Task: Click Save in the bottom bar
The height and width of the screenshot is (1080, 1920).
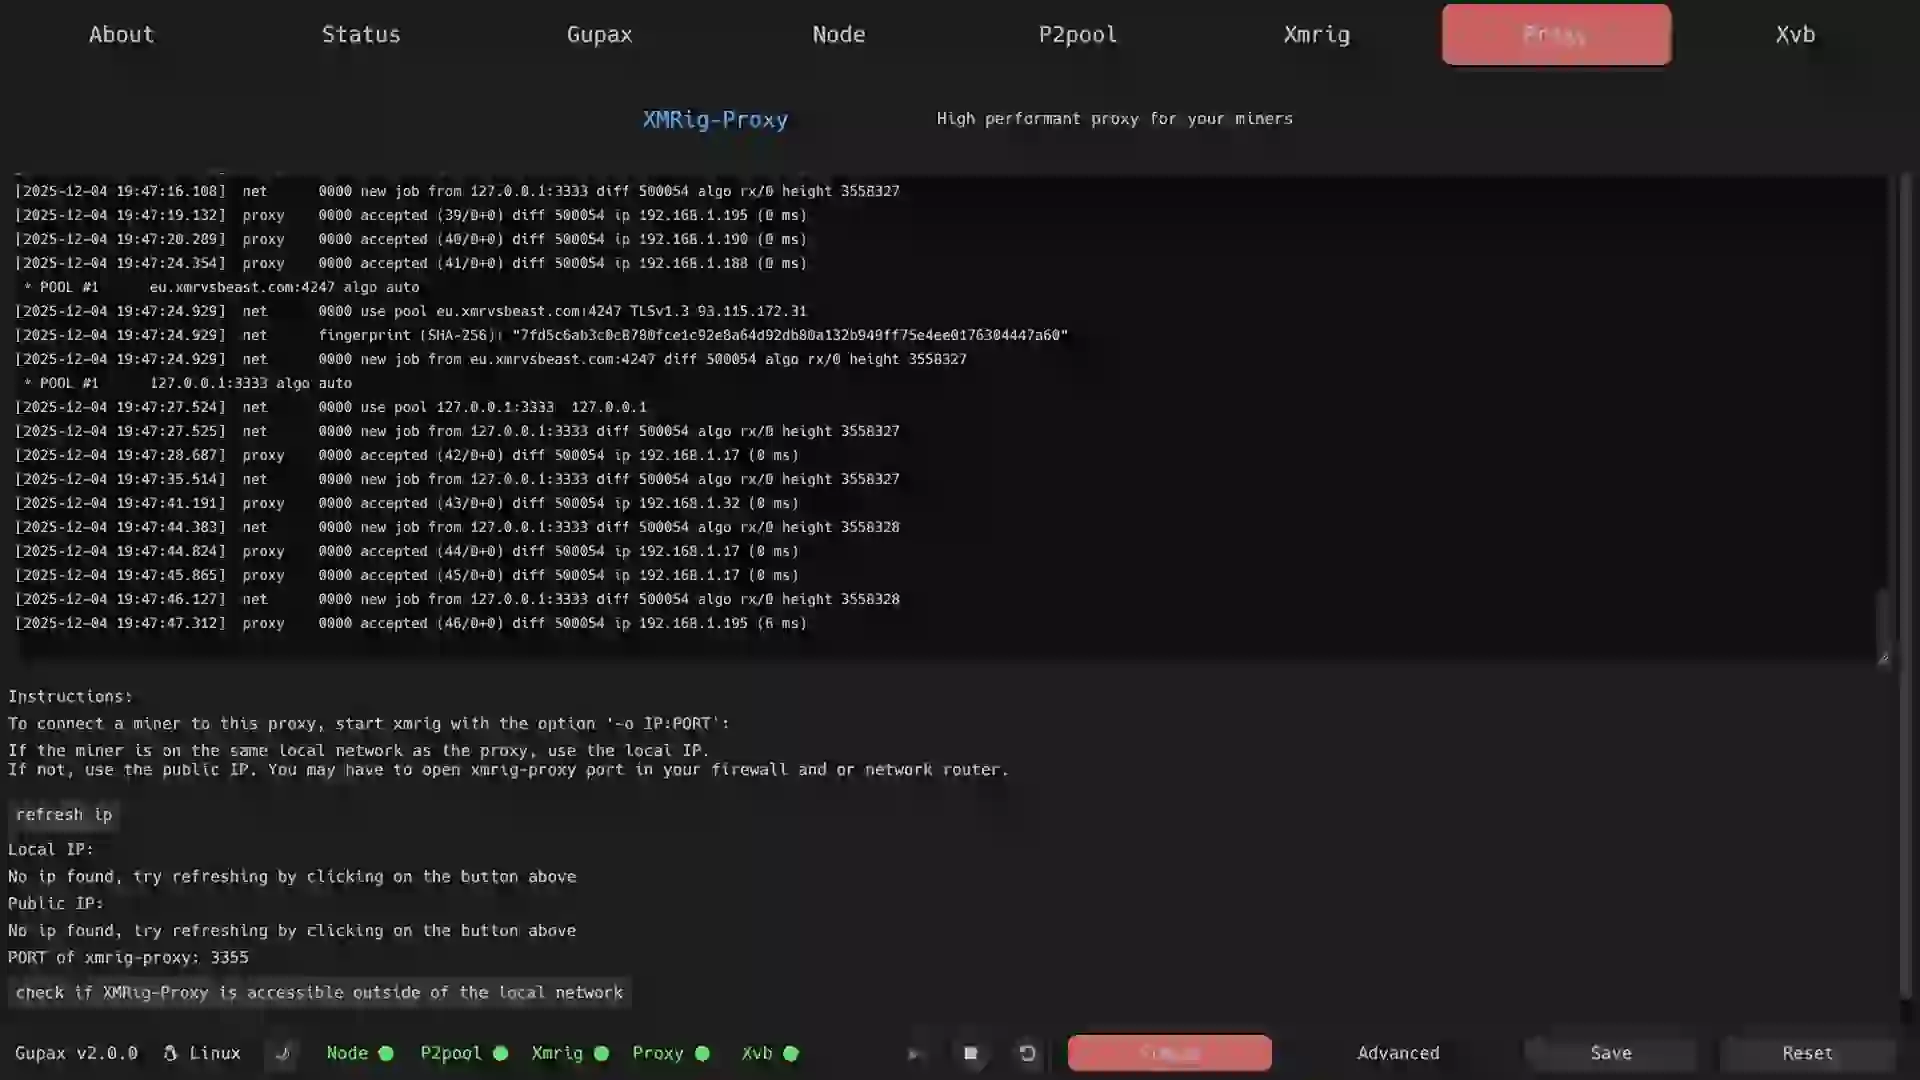Action: pos(1610,1053)
